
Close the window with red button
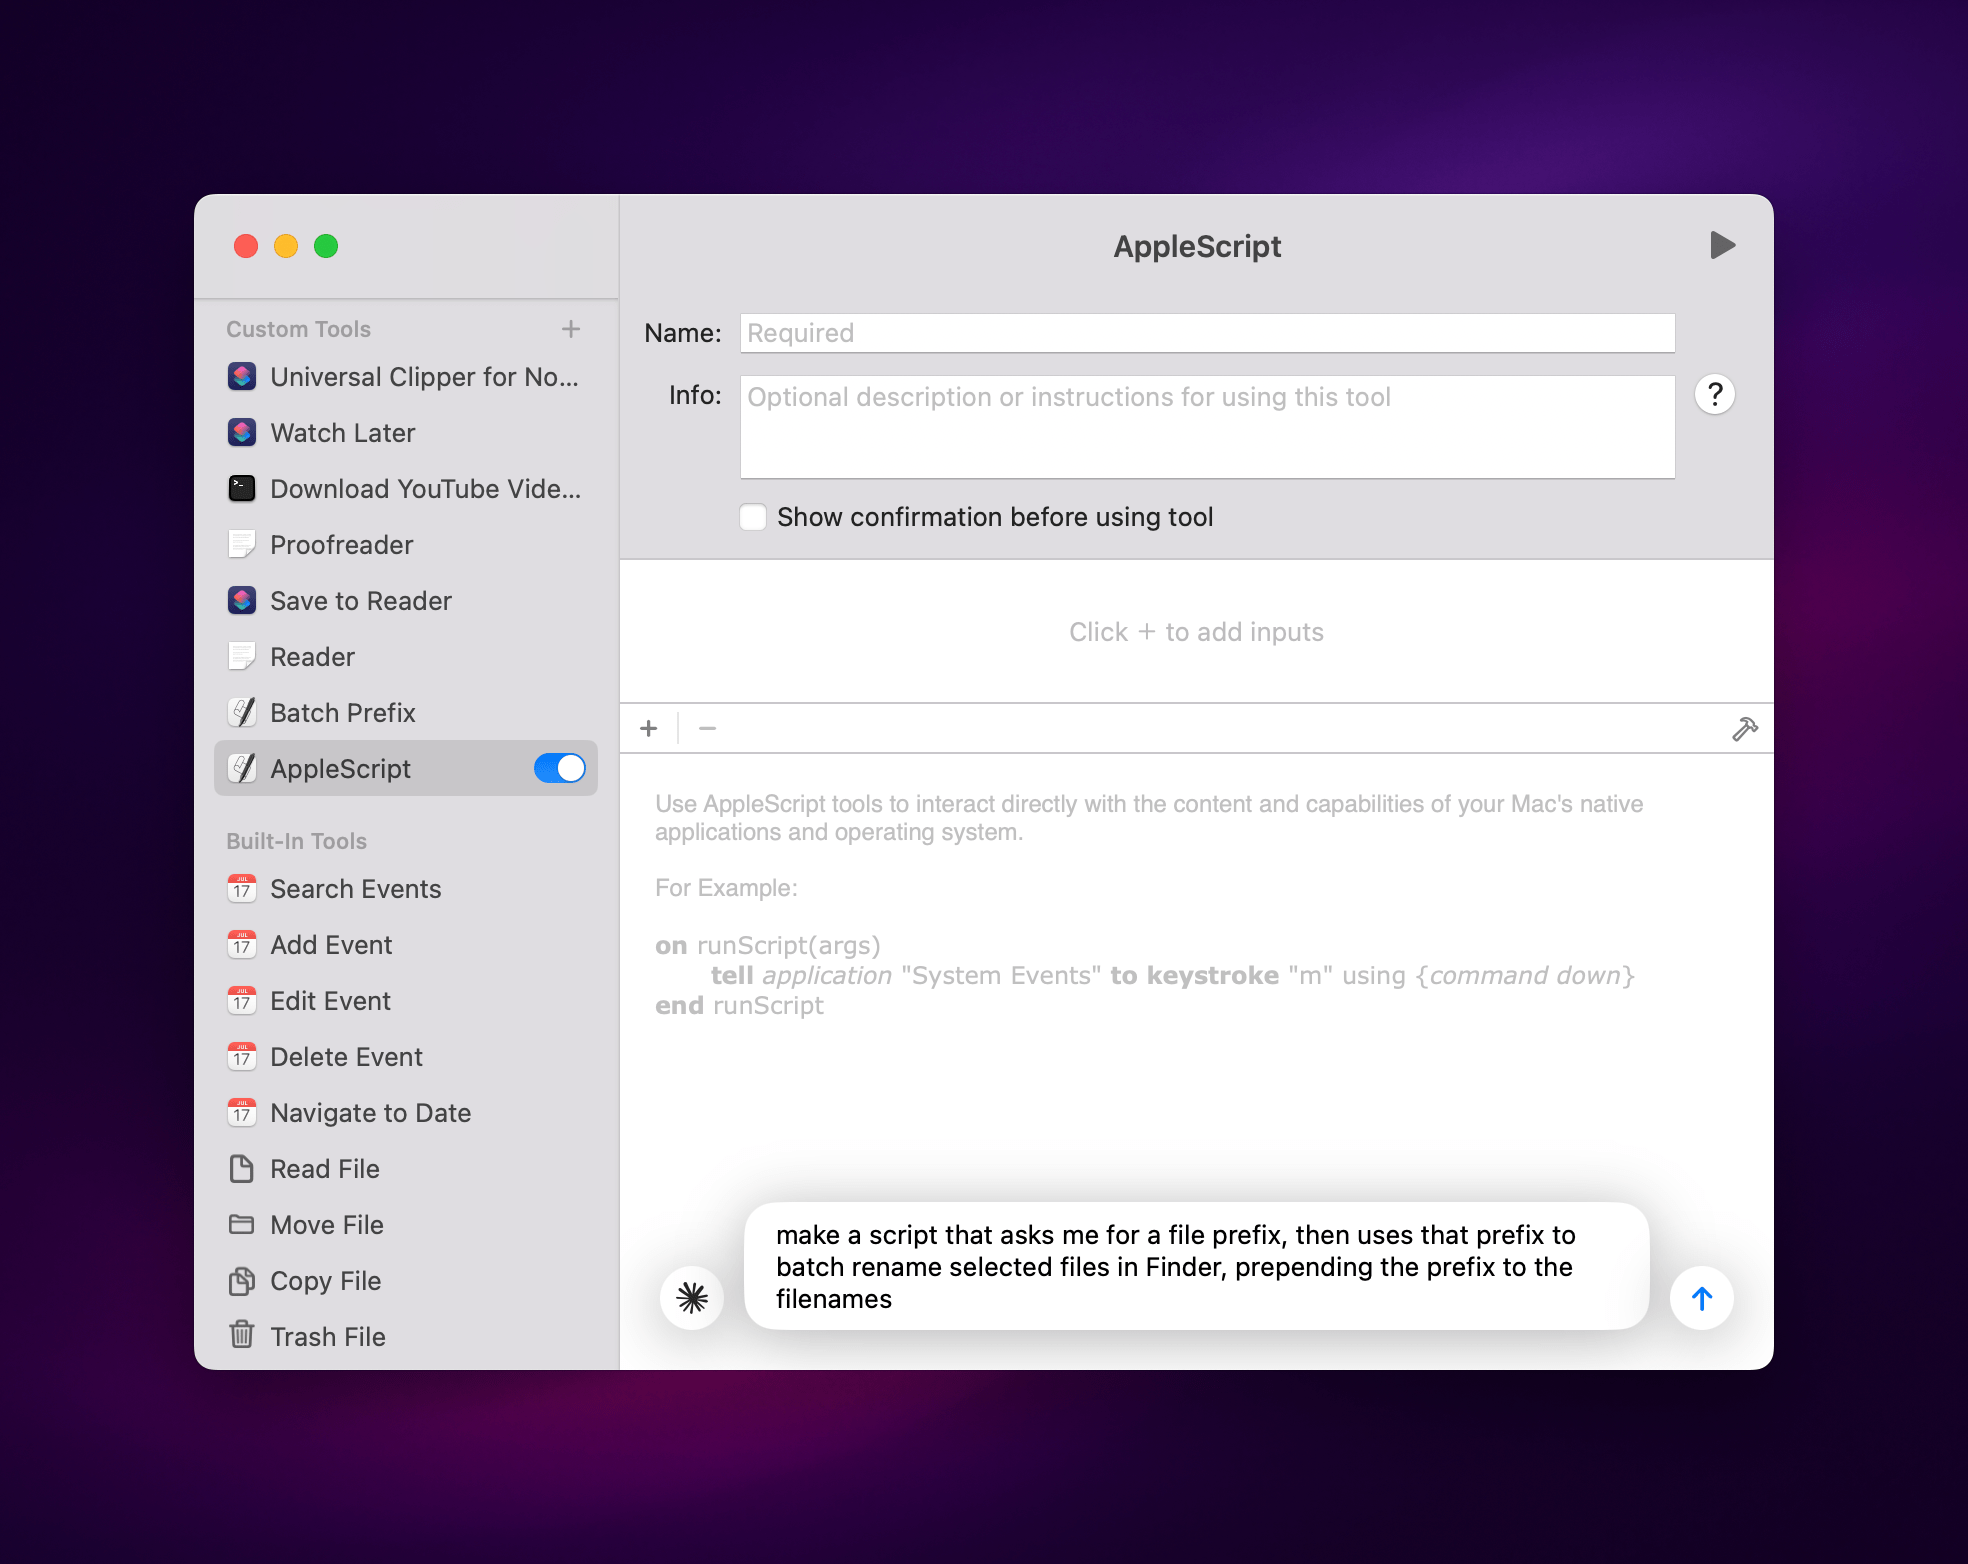[246, 246]
